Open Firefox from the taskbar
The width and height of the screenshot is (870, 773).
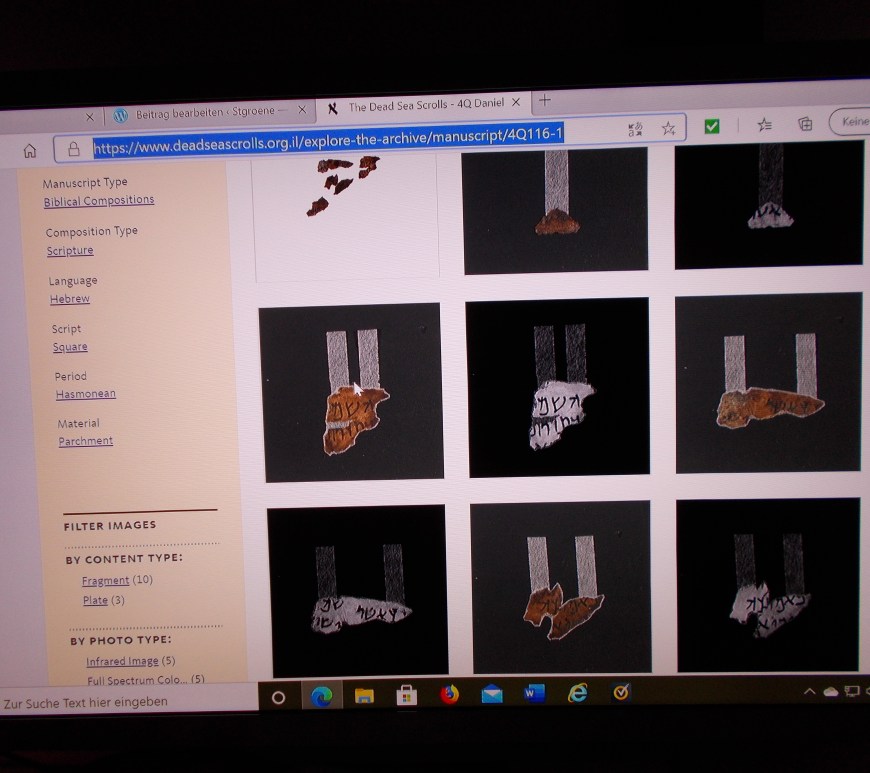(449, 695)
